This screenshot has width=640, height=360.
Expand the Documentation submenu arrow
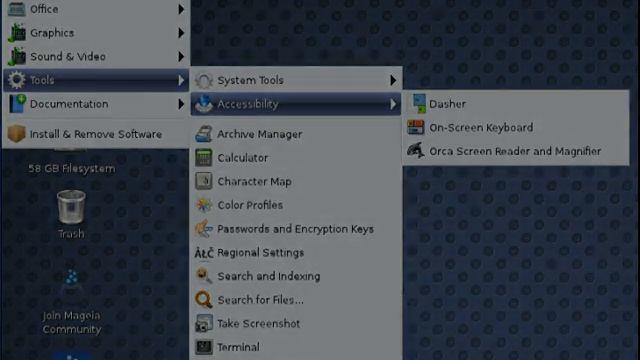pyautogui.click(x=181, y=104)
